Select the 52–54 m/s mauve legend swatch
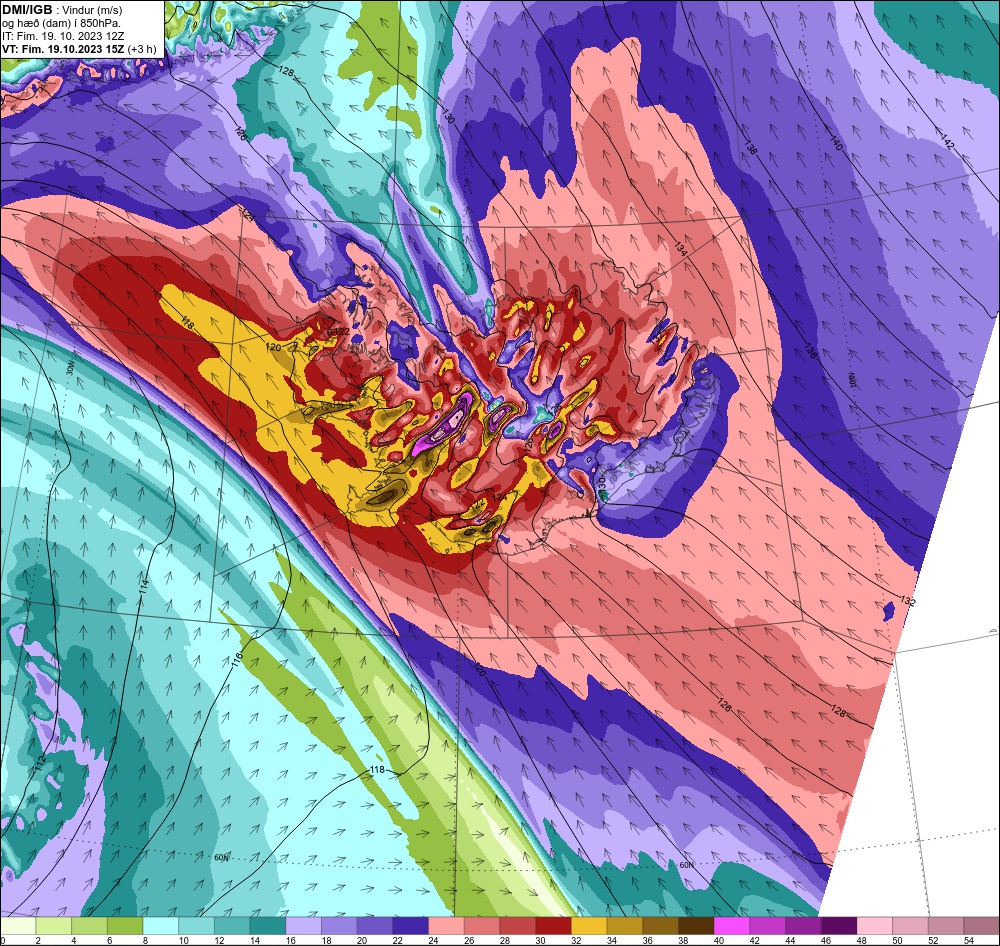This screenshot has width=1000, height=946. (x=946, y=926)
